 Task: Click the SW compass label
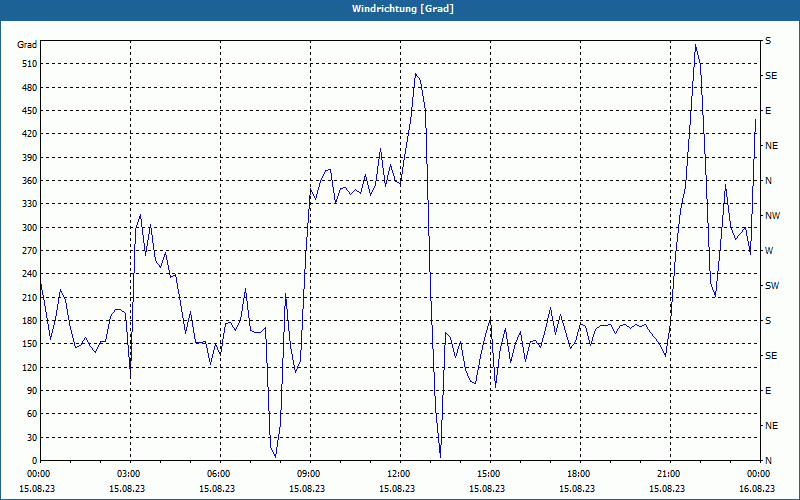[772, 286]
